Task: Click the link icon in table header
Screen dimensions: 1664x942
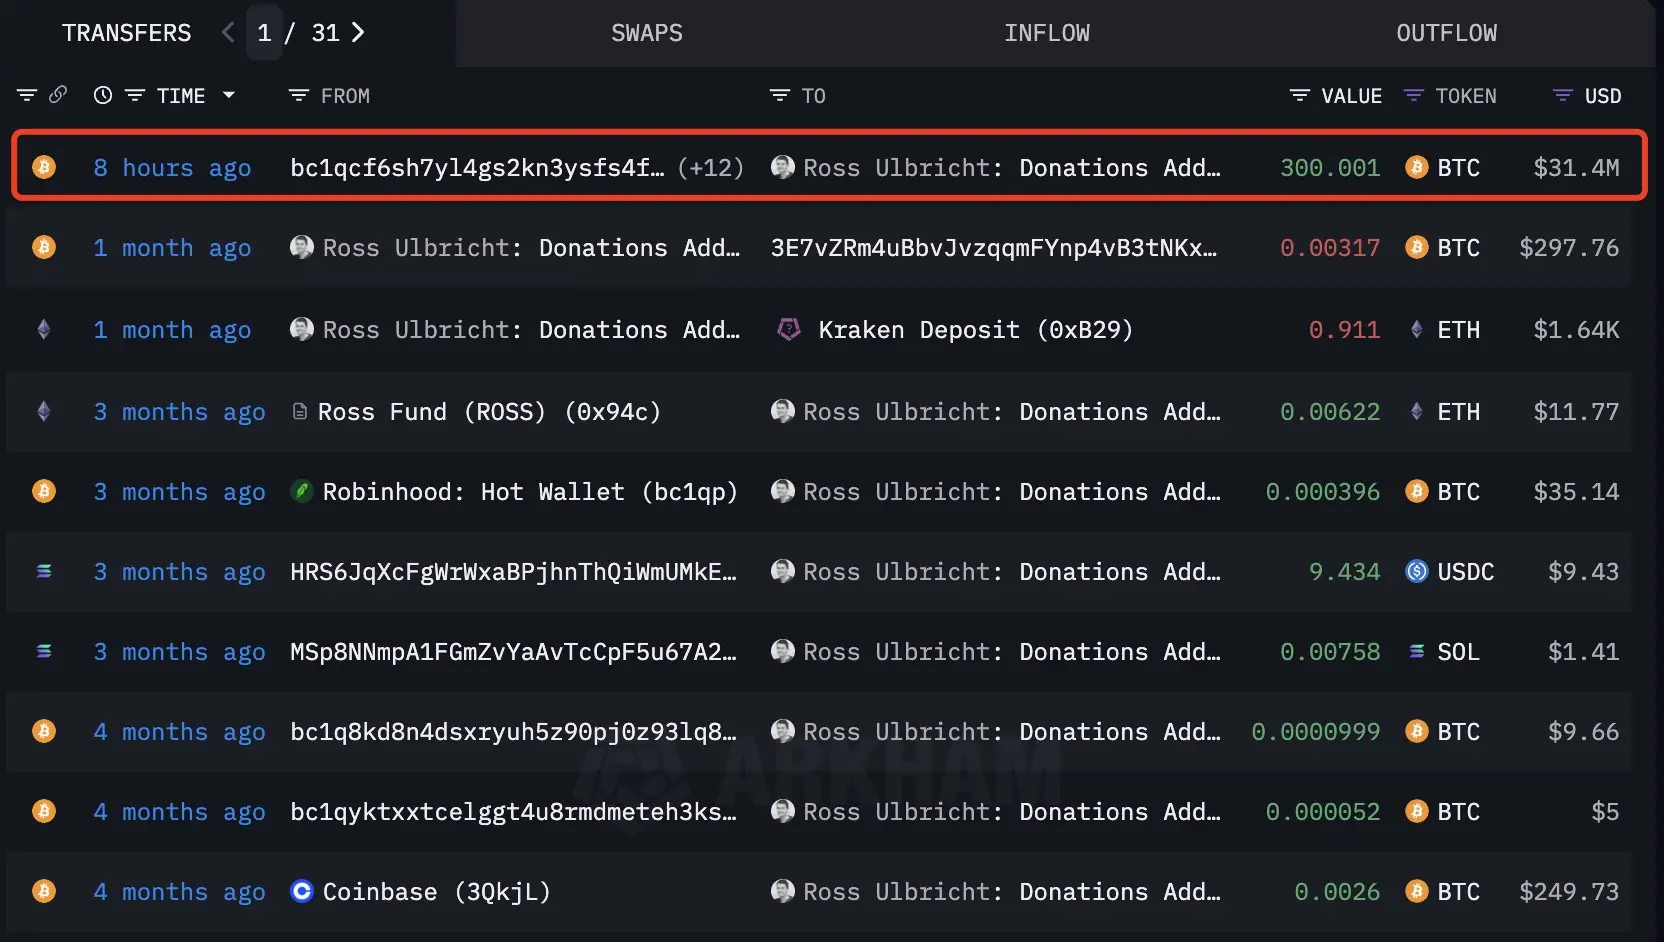Action: (x=58, y=95)
